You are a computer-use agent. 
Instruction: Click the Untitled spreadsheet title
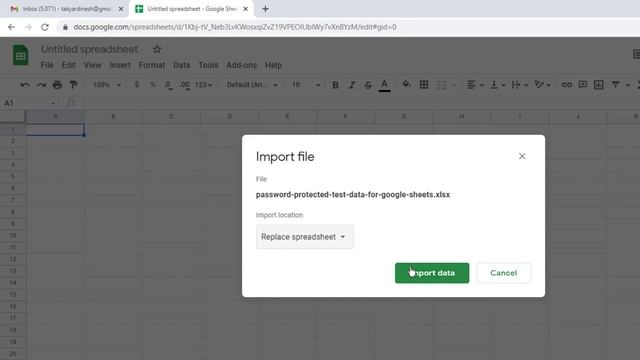[x=89, y=49]
